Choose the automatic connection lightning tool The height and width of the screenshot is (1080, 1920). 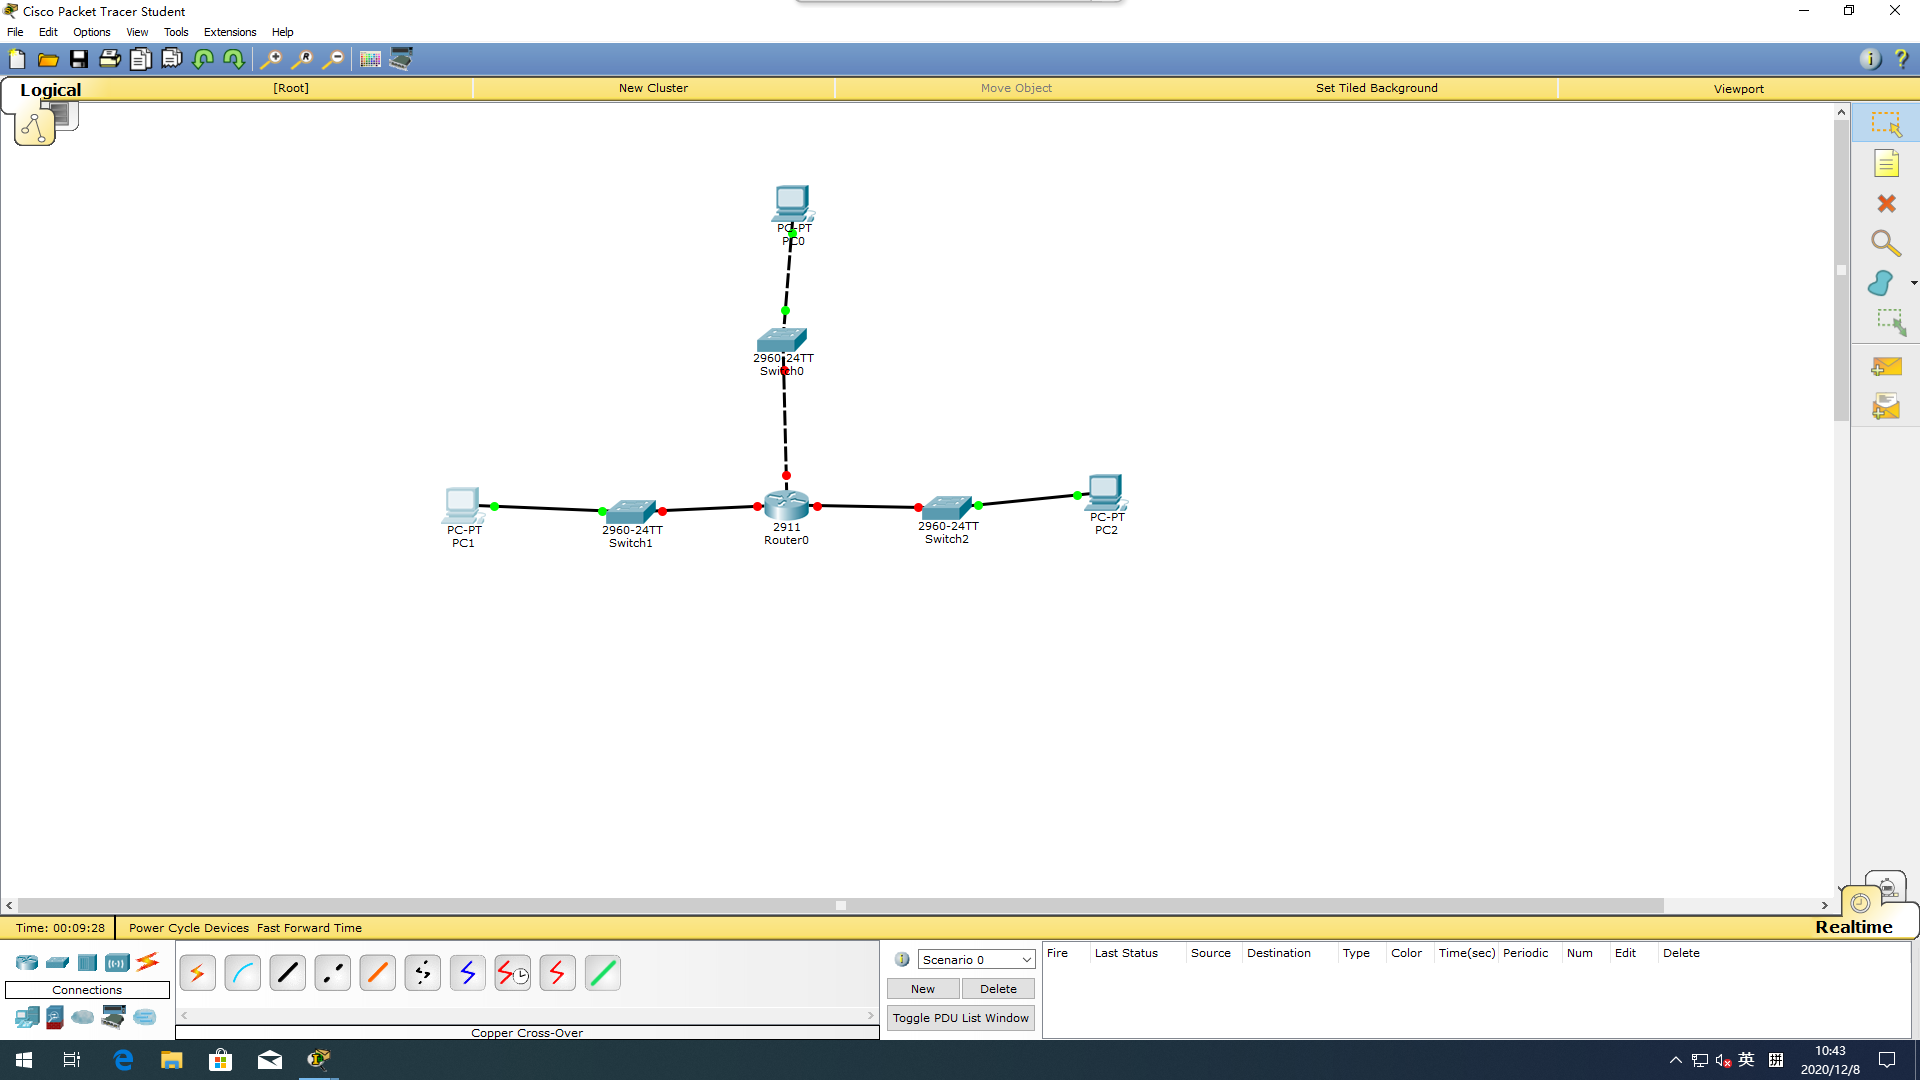point(197,972)
